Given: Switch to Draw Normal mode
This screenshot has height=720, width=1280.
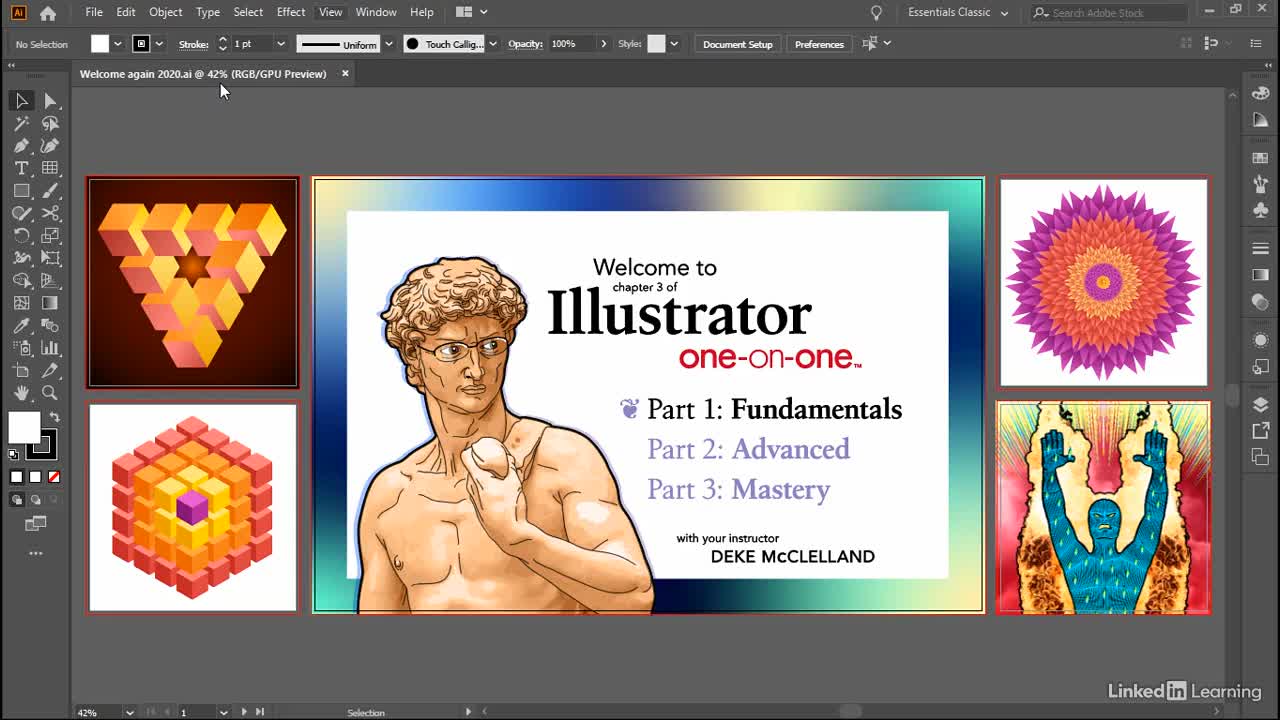Looking at the screenshot, I should (17, 499).
